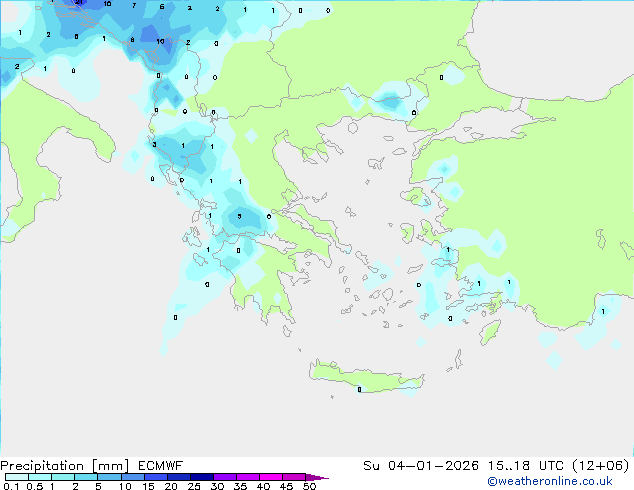
Task: Click the "7" precipitation value on the map
Action: coord(134,6)
